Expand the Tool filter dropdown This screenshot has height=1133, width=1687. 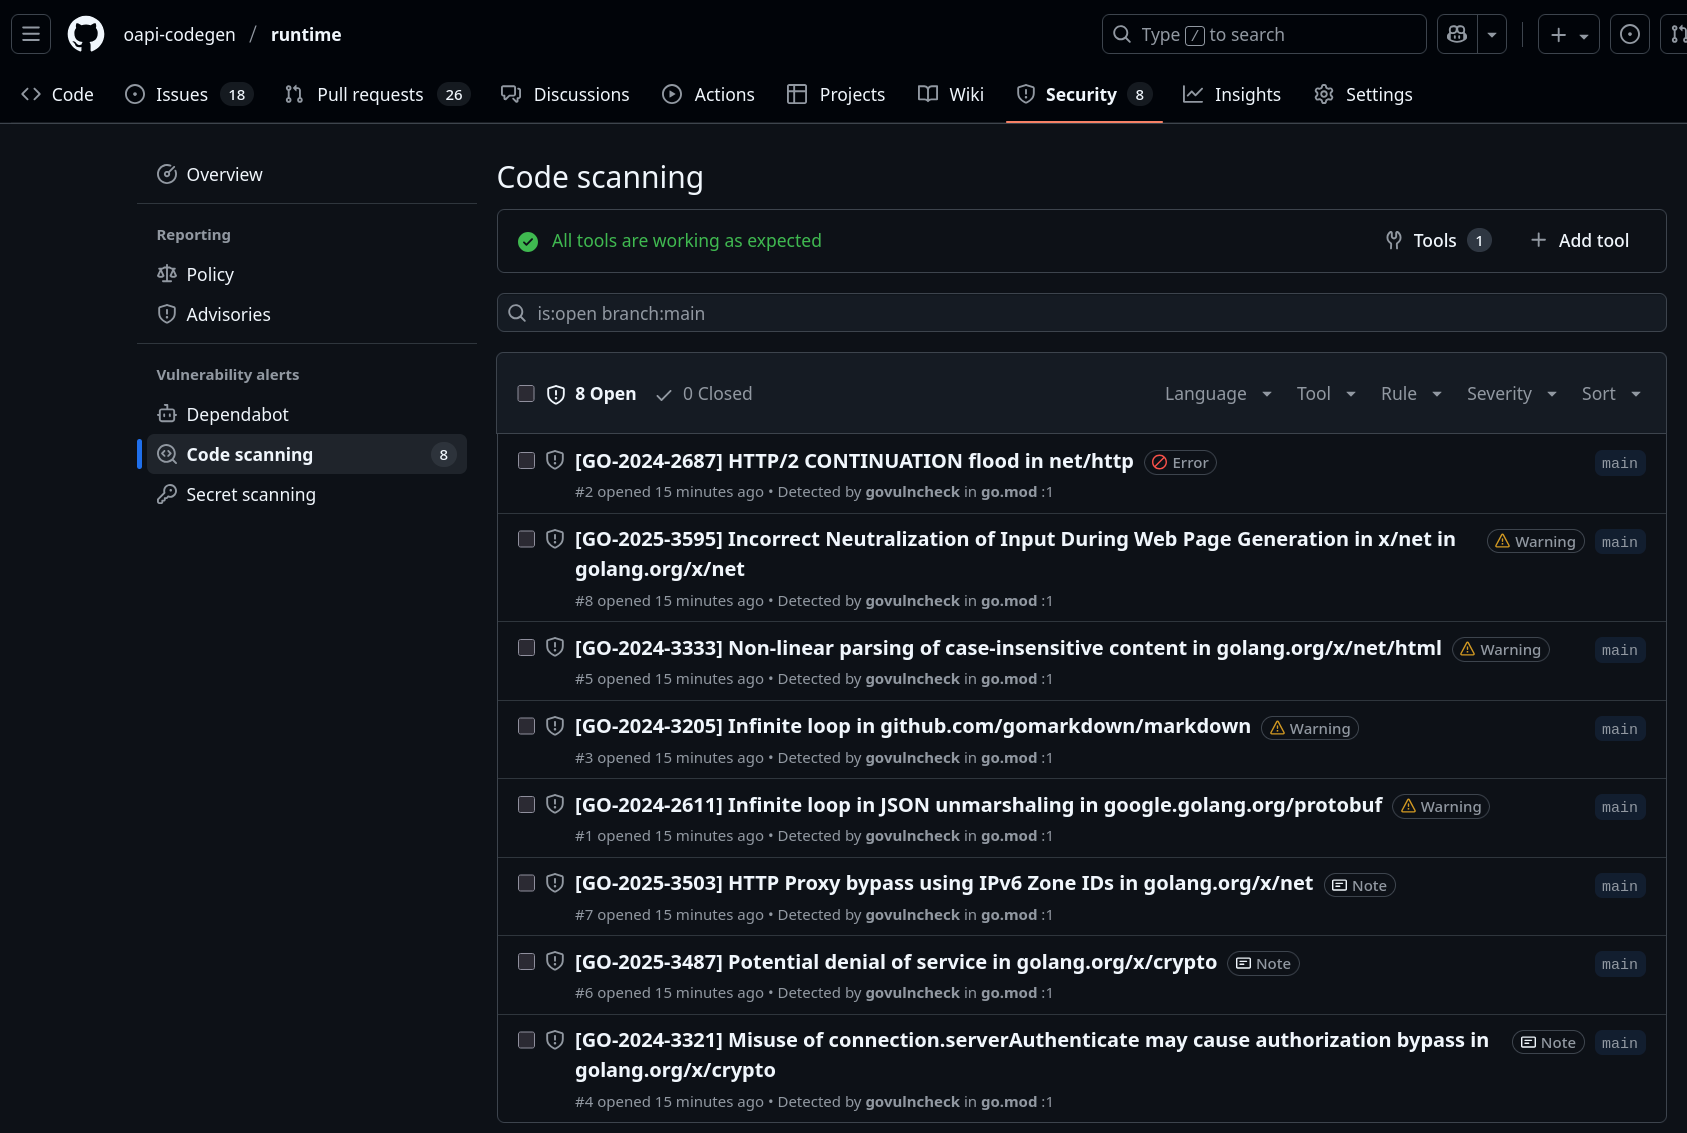point(1326,394)
